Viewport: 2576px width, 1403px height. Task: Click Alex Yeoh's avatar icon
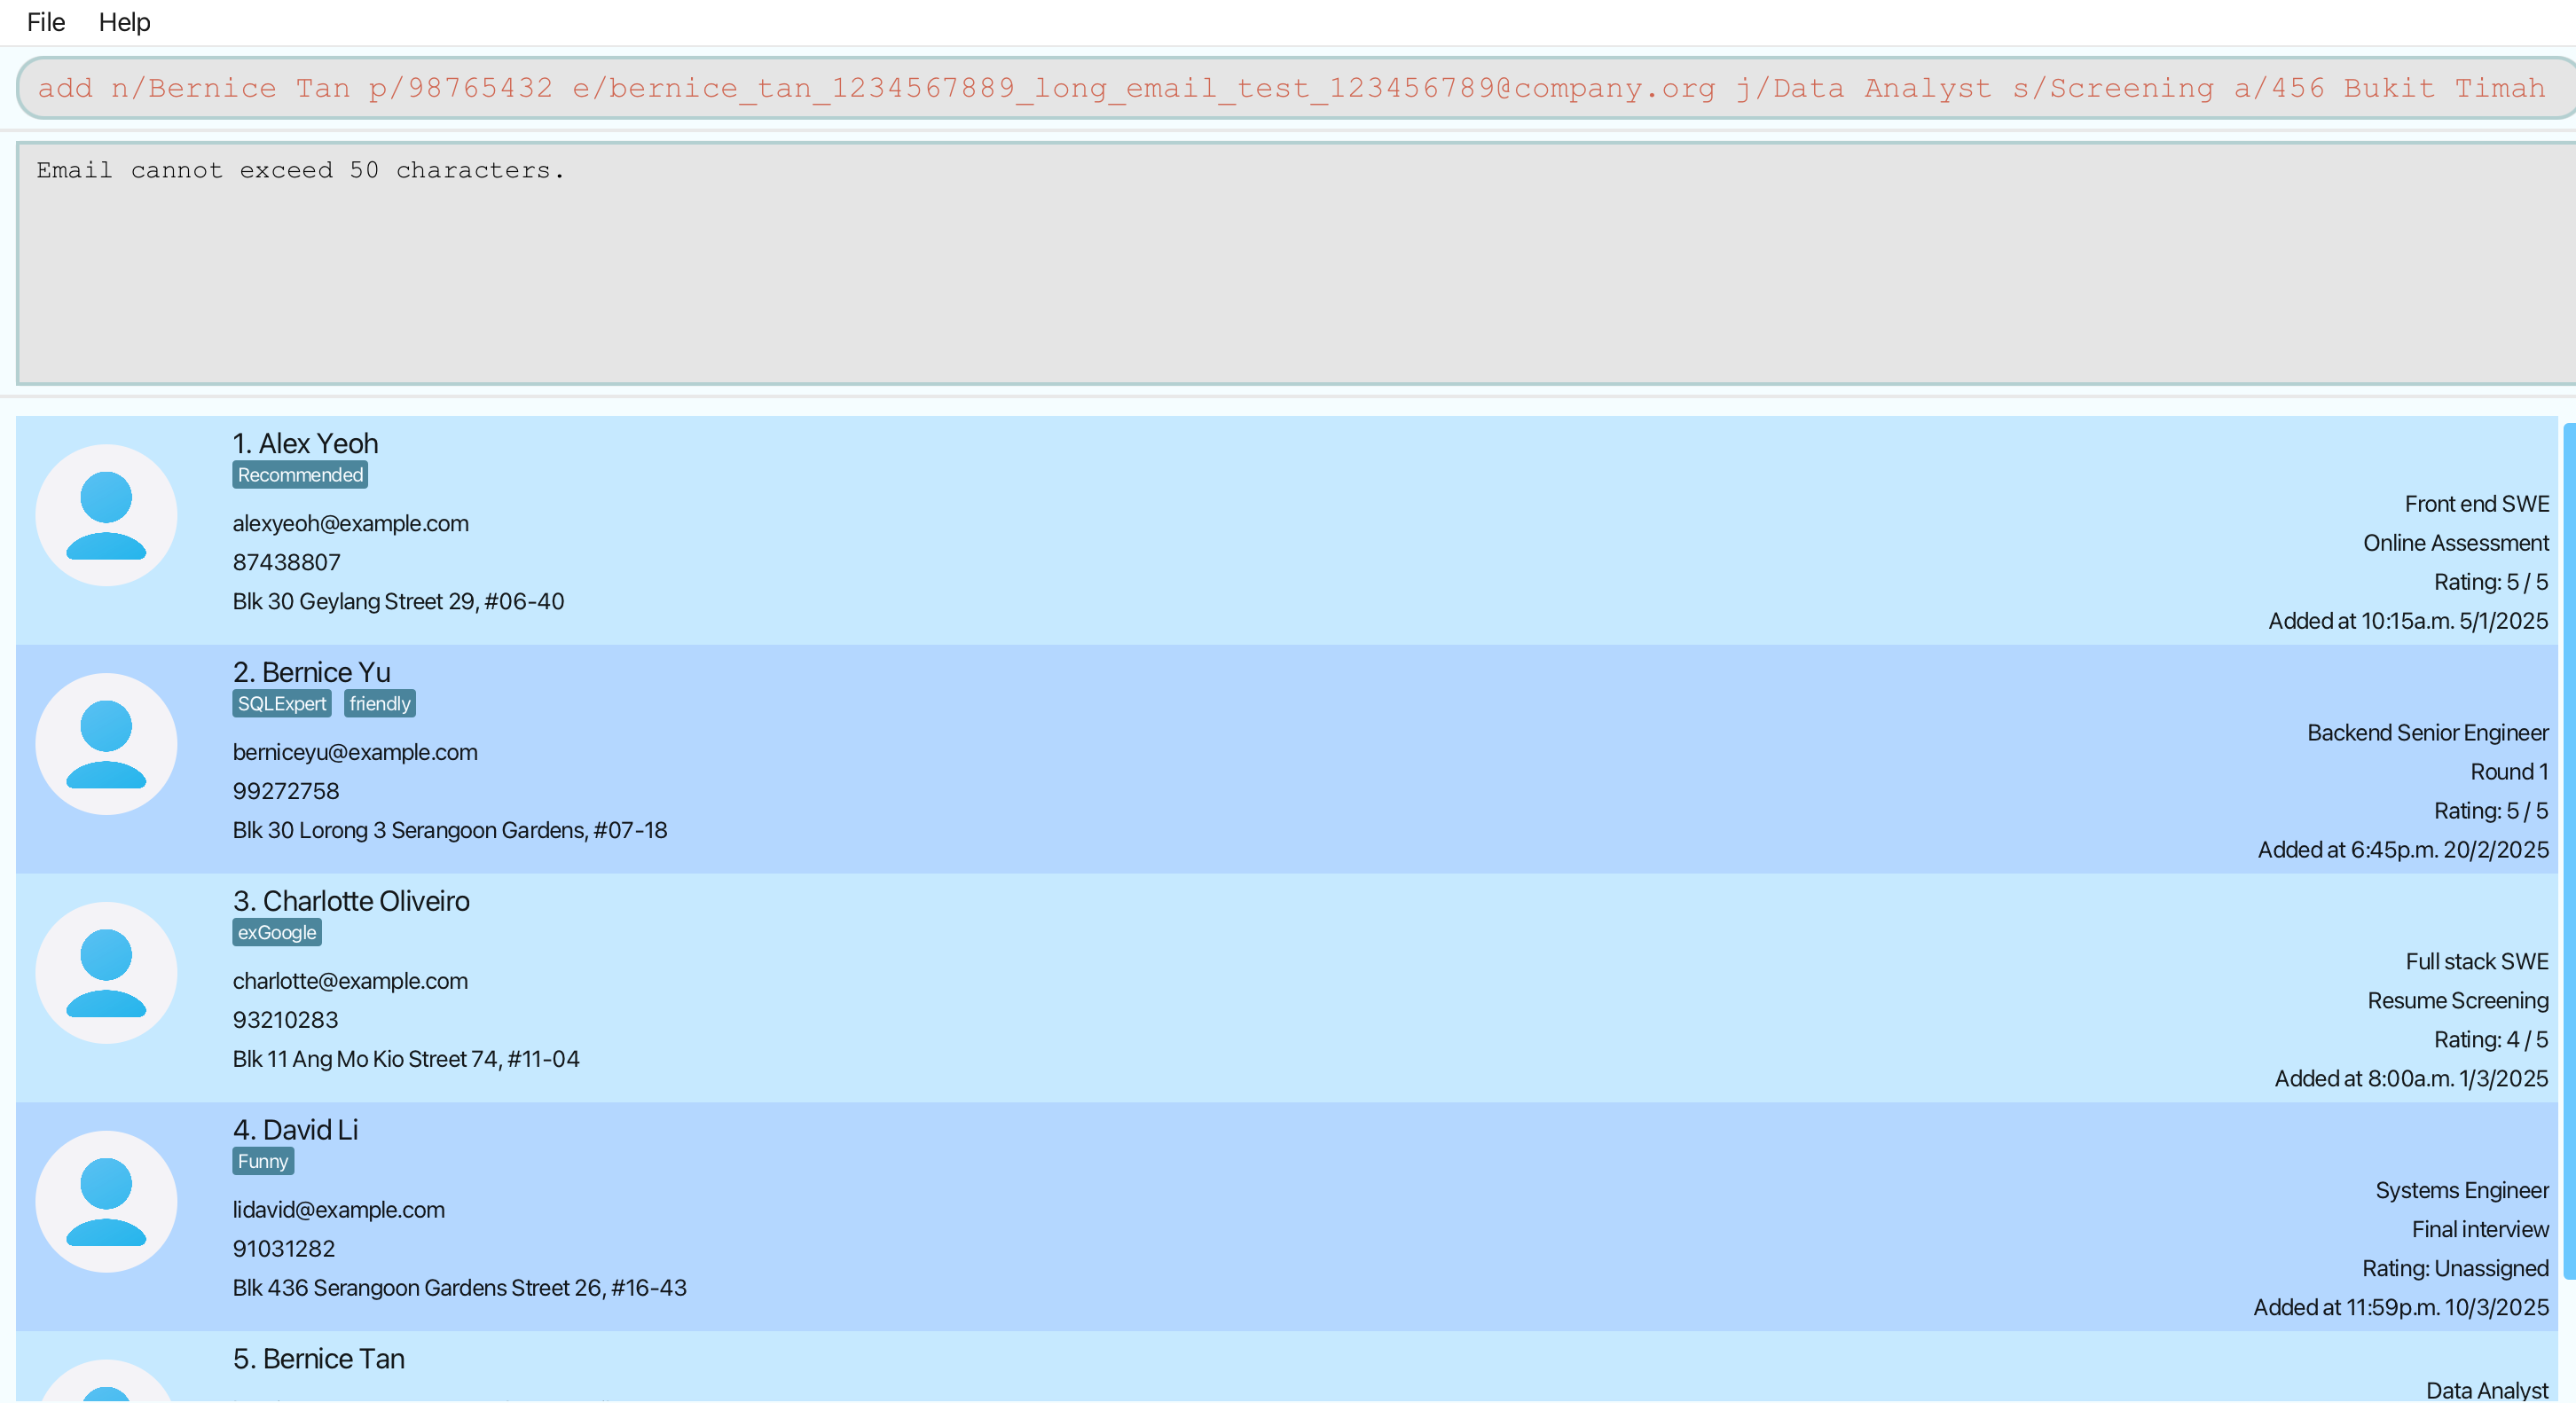click(106, 515)
